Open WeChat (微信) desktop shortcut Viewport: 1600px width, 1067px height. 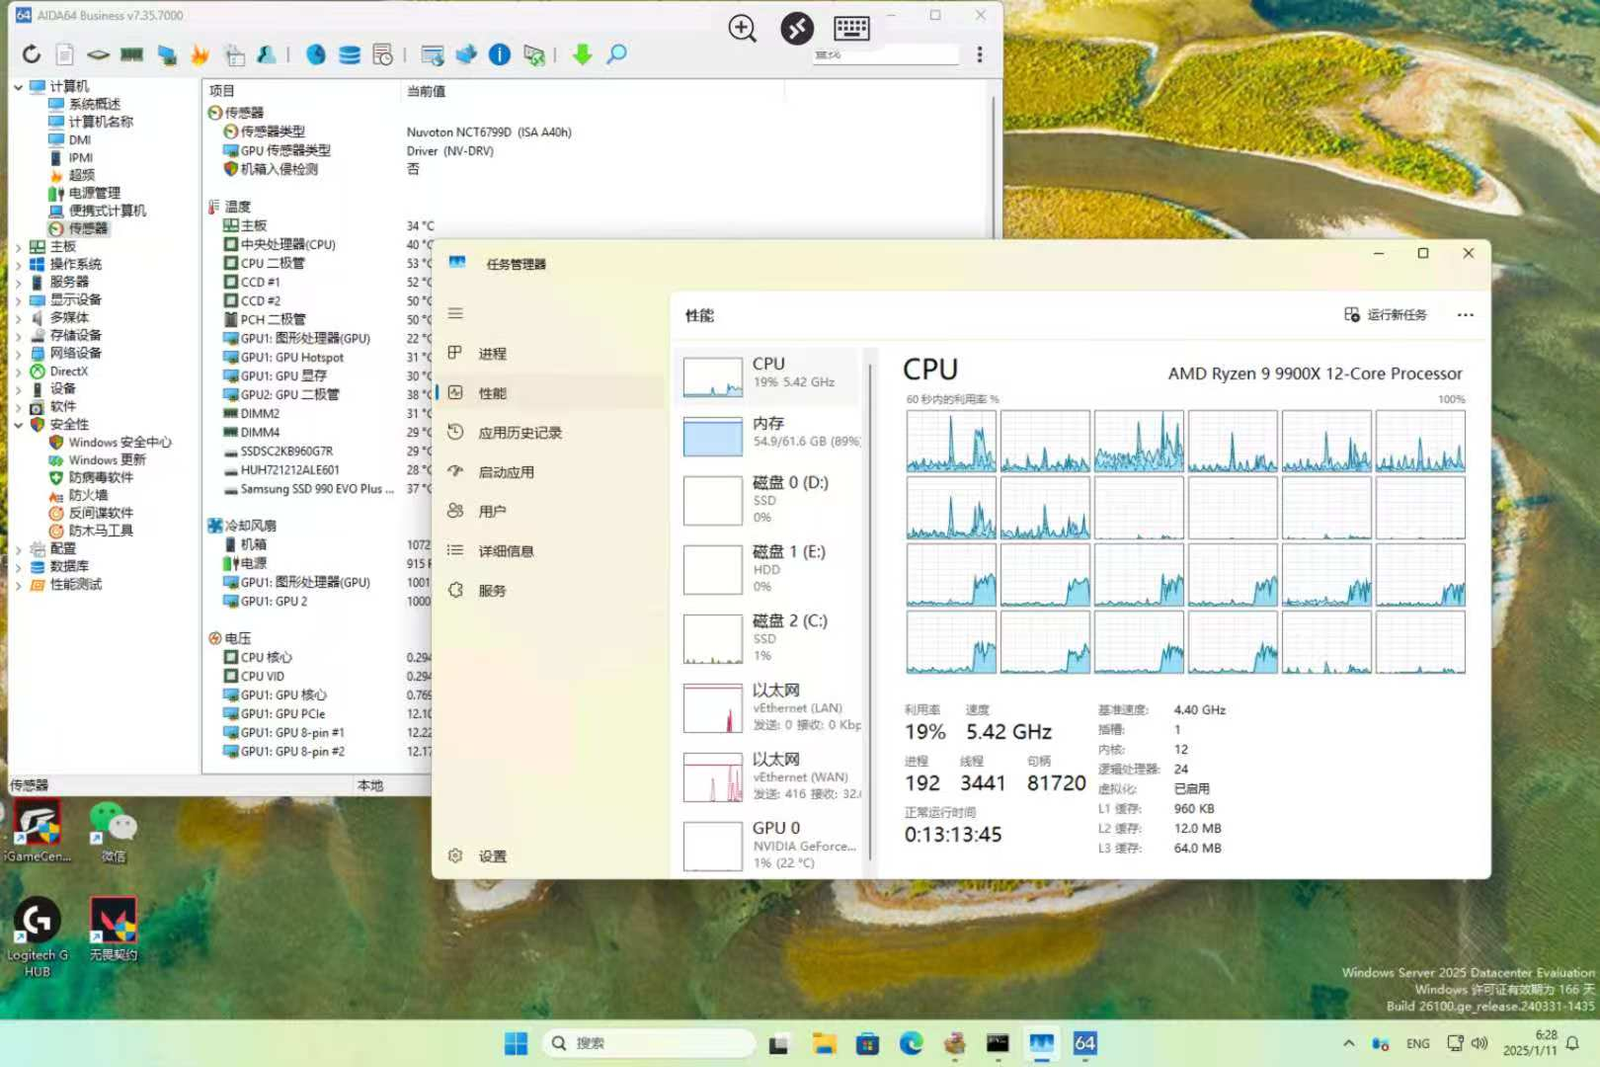113,832
